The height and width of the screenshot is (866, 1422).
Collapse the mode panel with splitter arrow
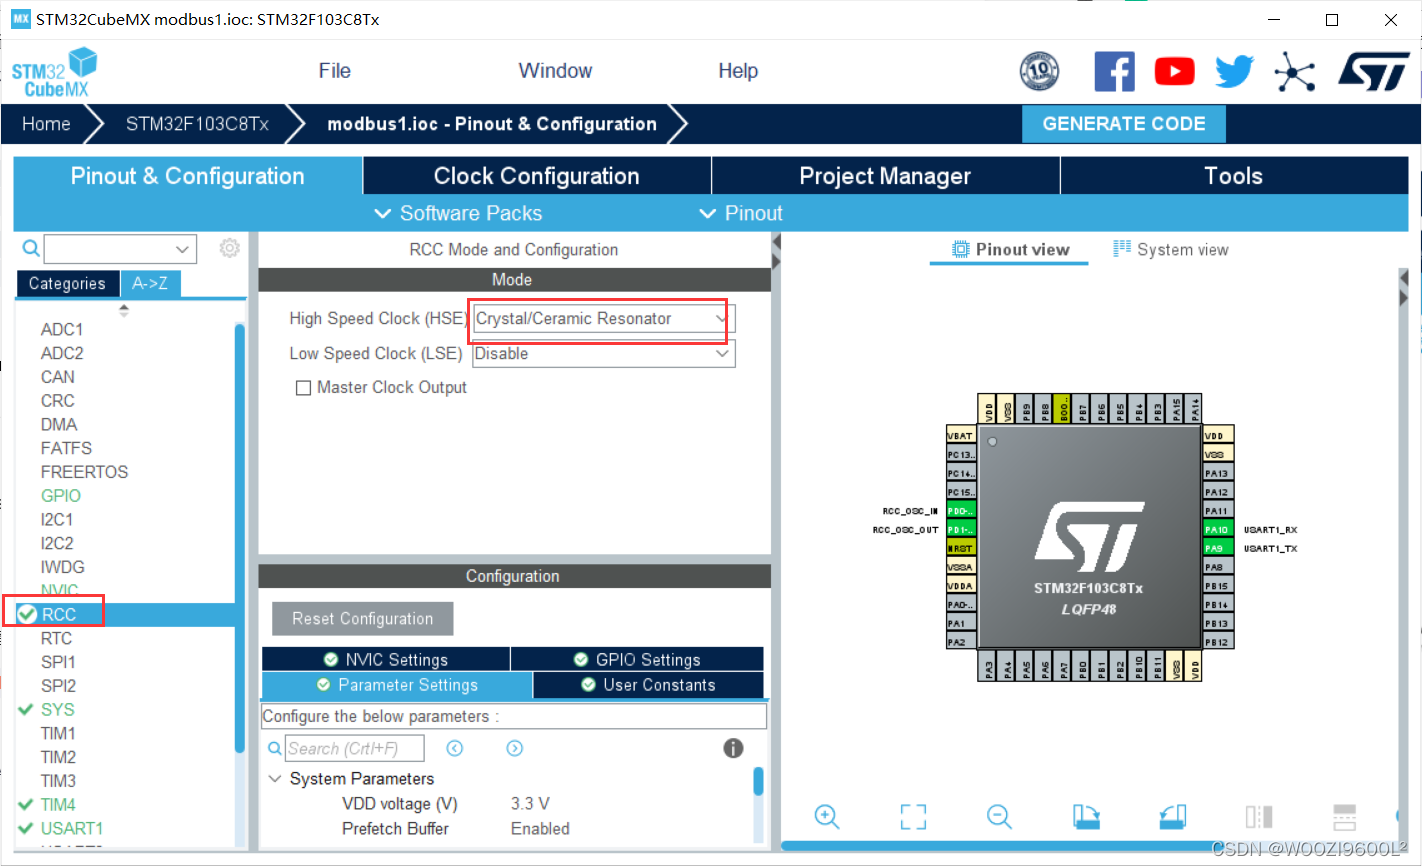pyautogui.click(x=776, y=244)
